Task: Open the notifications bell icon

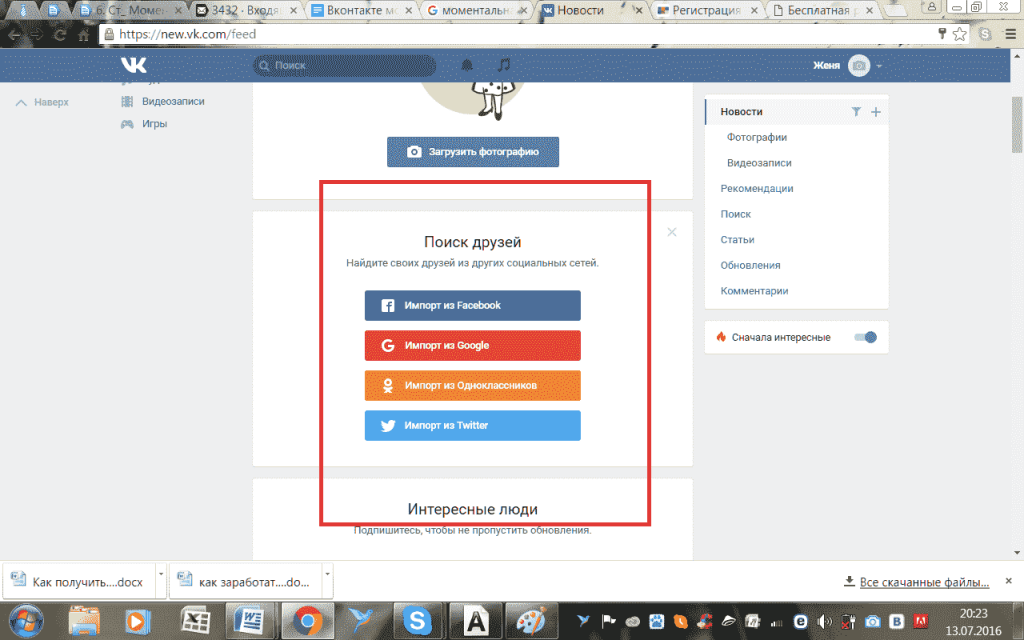Action: click(467, 65)
